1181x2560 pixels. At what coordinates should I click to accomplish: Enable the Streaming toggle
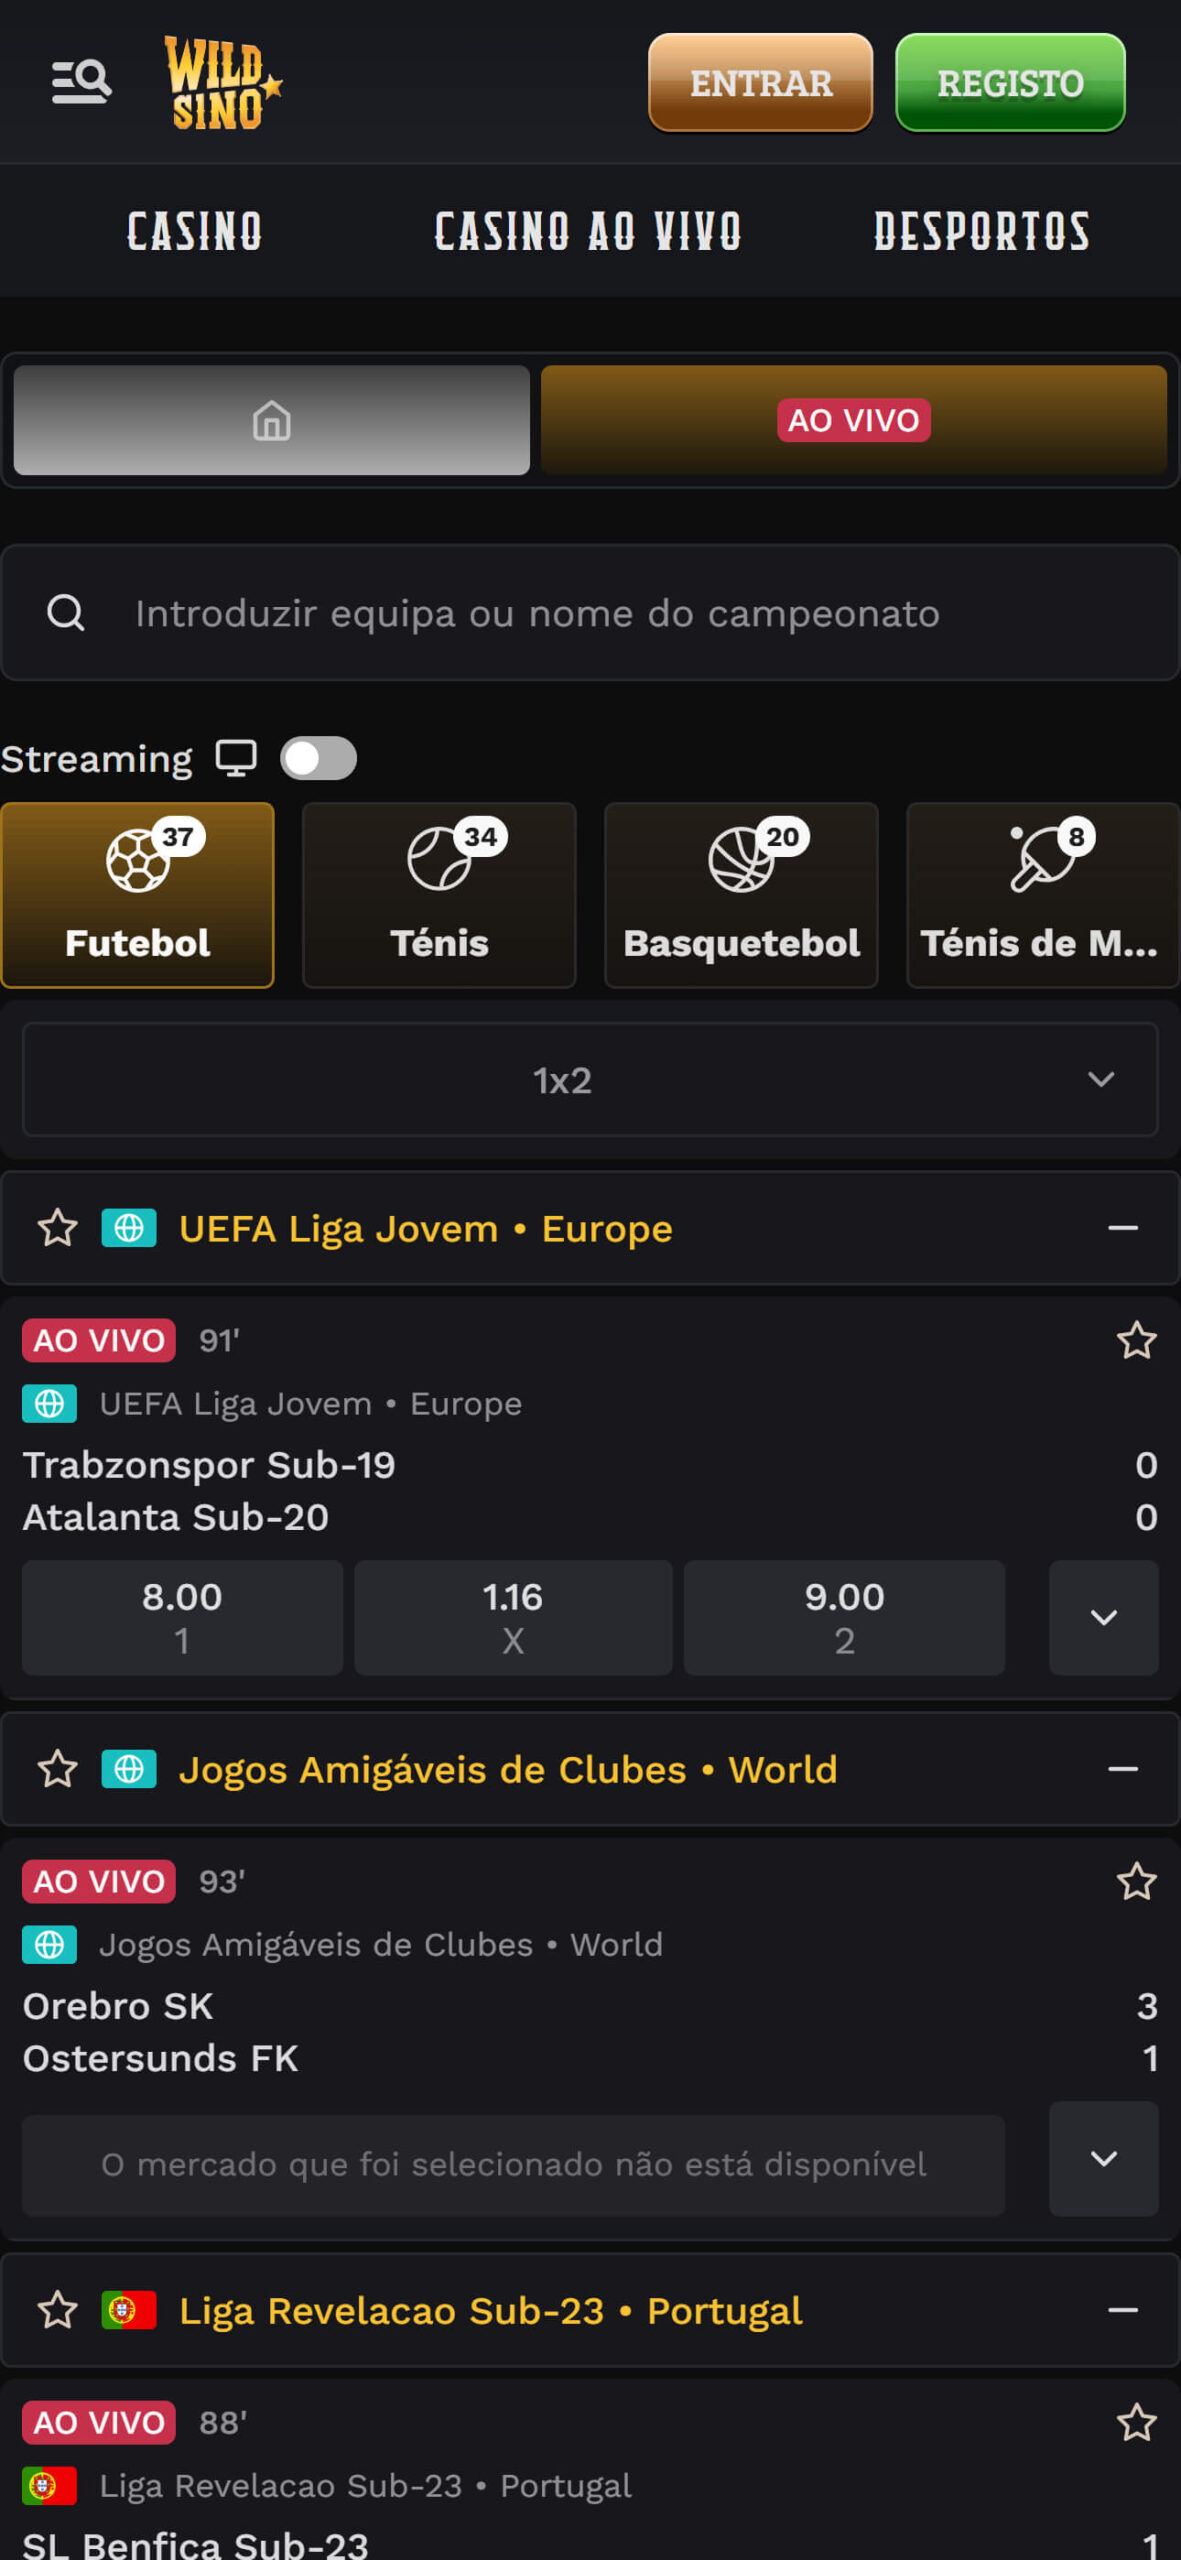point(318,758)
